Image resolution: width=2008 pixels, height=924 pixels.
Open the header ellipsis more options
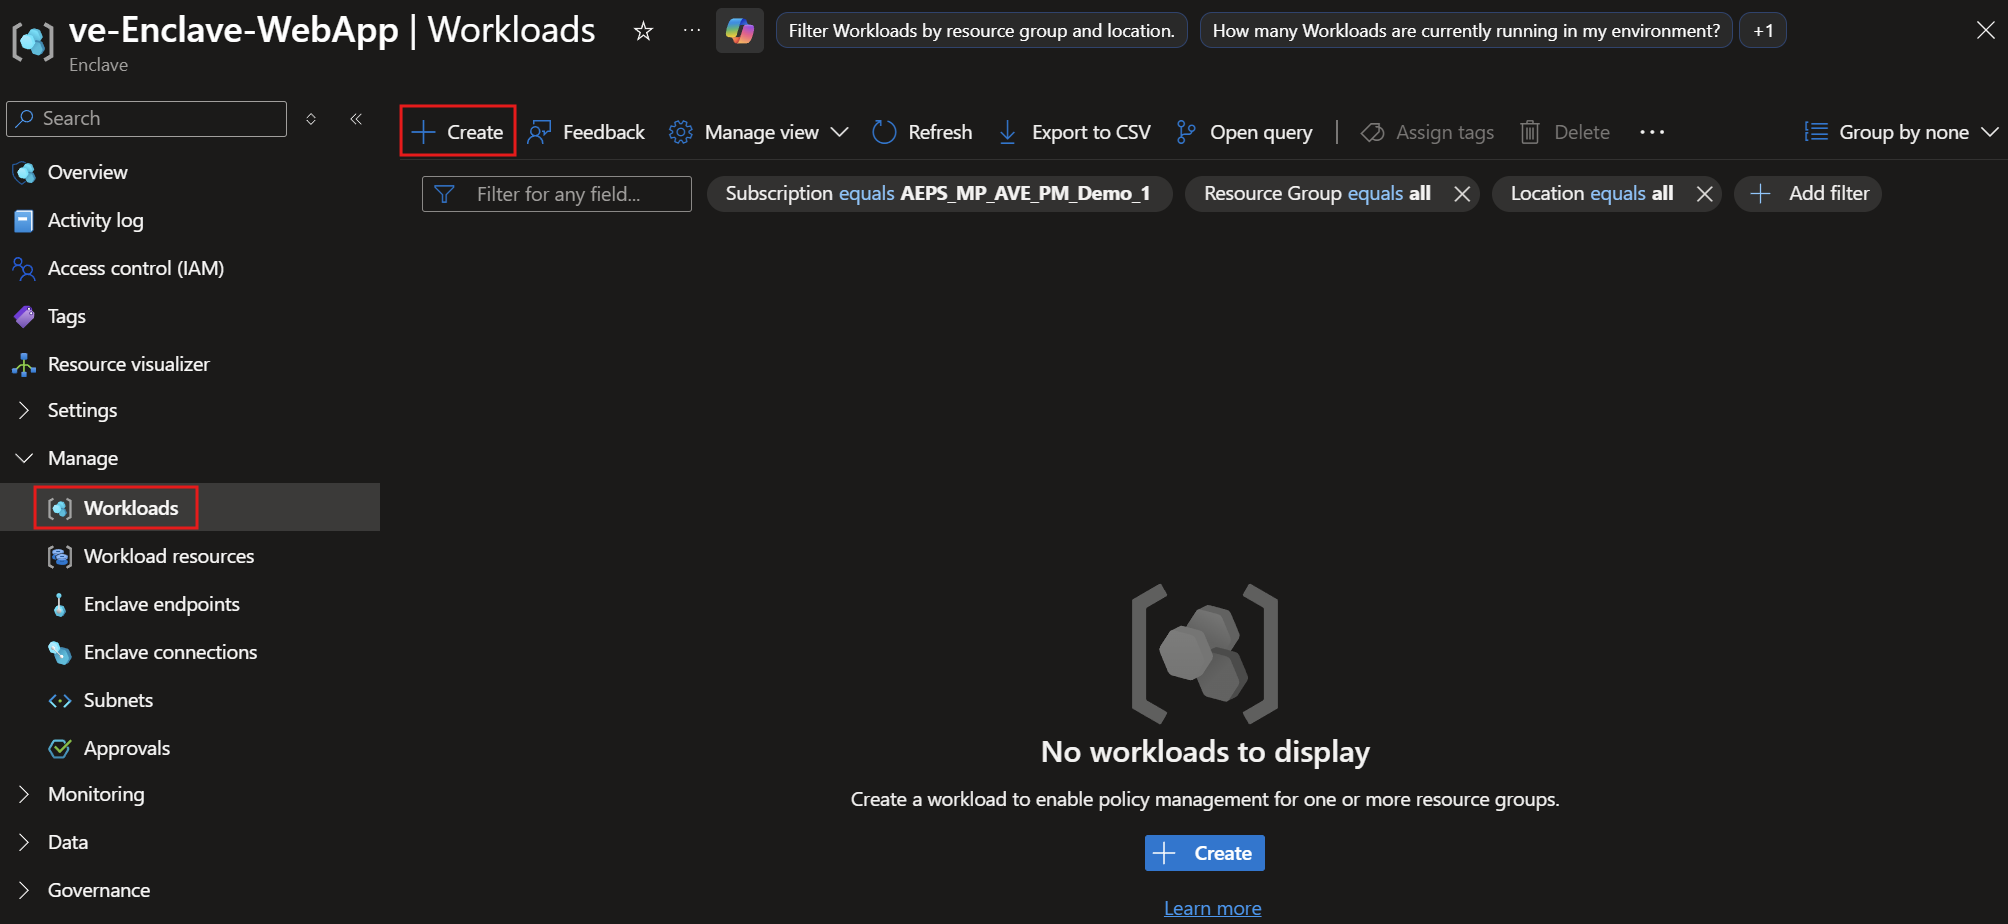click(692, 31)
